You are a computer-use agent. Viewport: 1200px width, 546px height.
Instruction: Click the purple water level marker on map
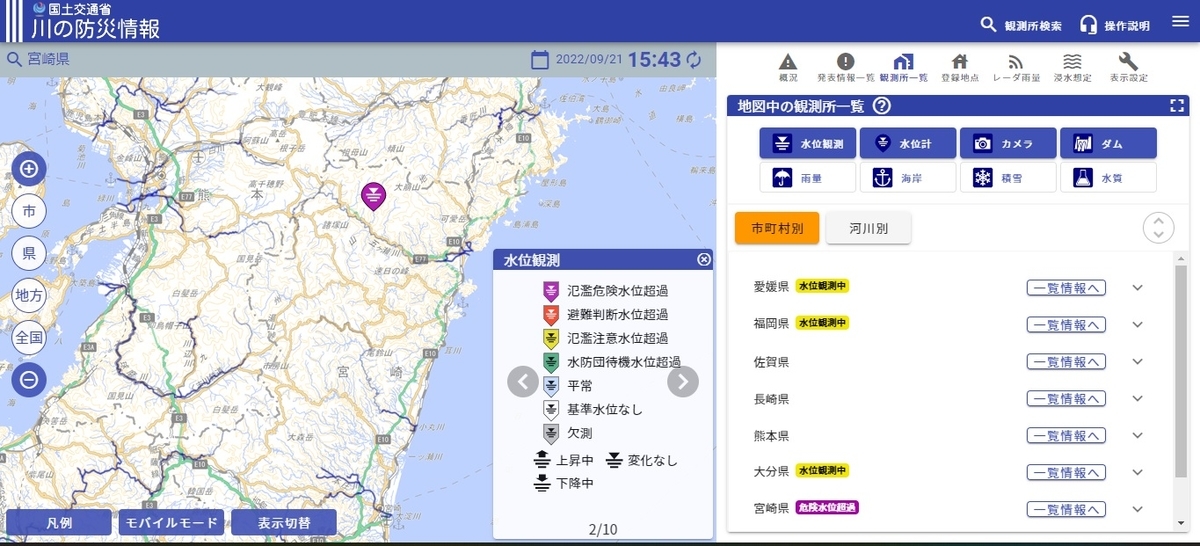coord(373,195)
